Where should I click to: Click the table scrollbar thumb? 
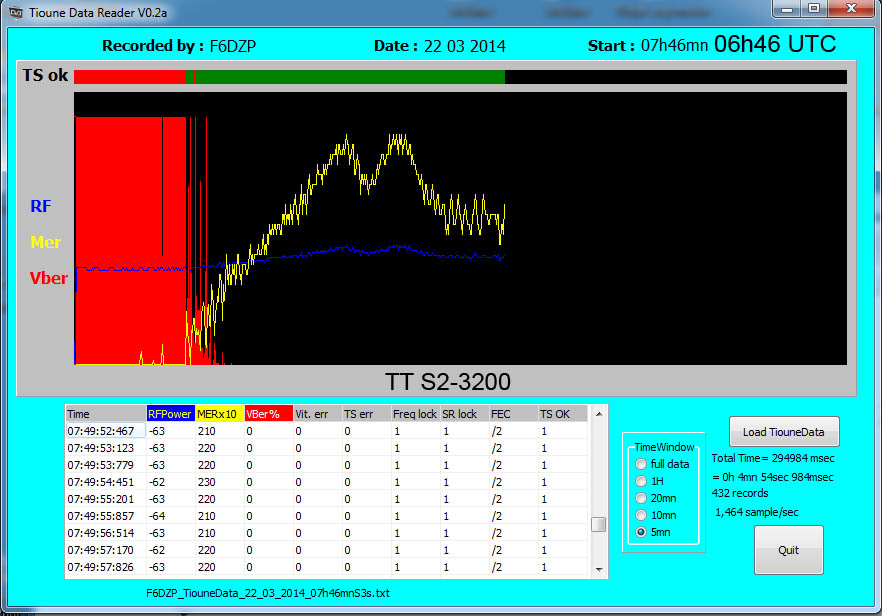point(598,524)
